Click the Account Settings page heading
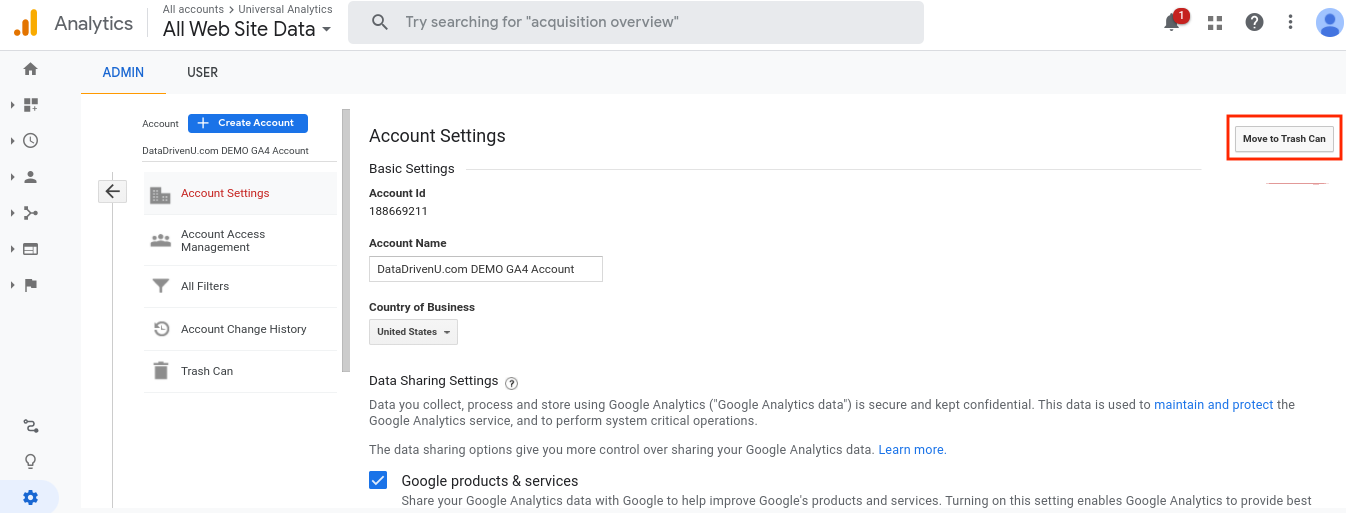The image size is (1346, 513). coord(437,136)
